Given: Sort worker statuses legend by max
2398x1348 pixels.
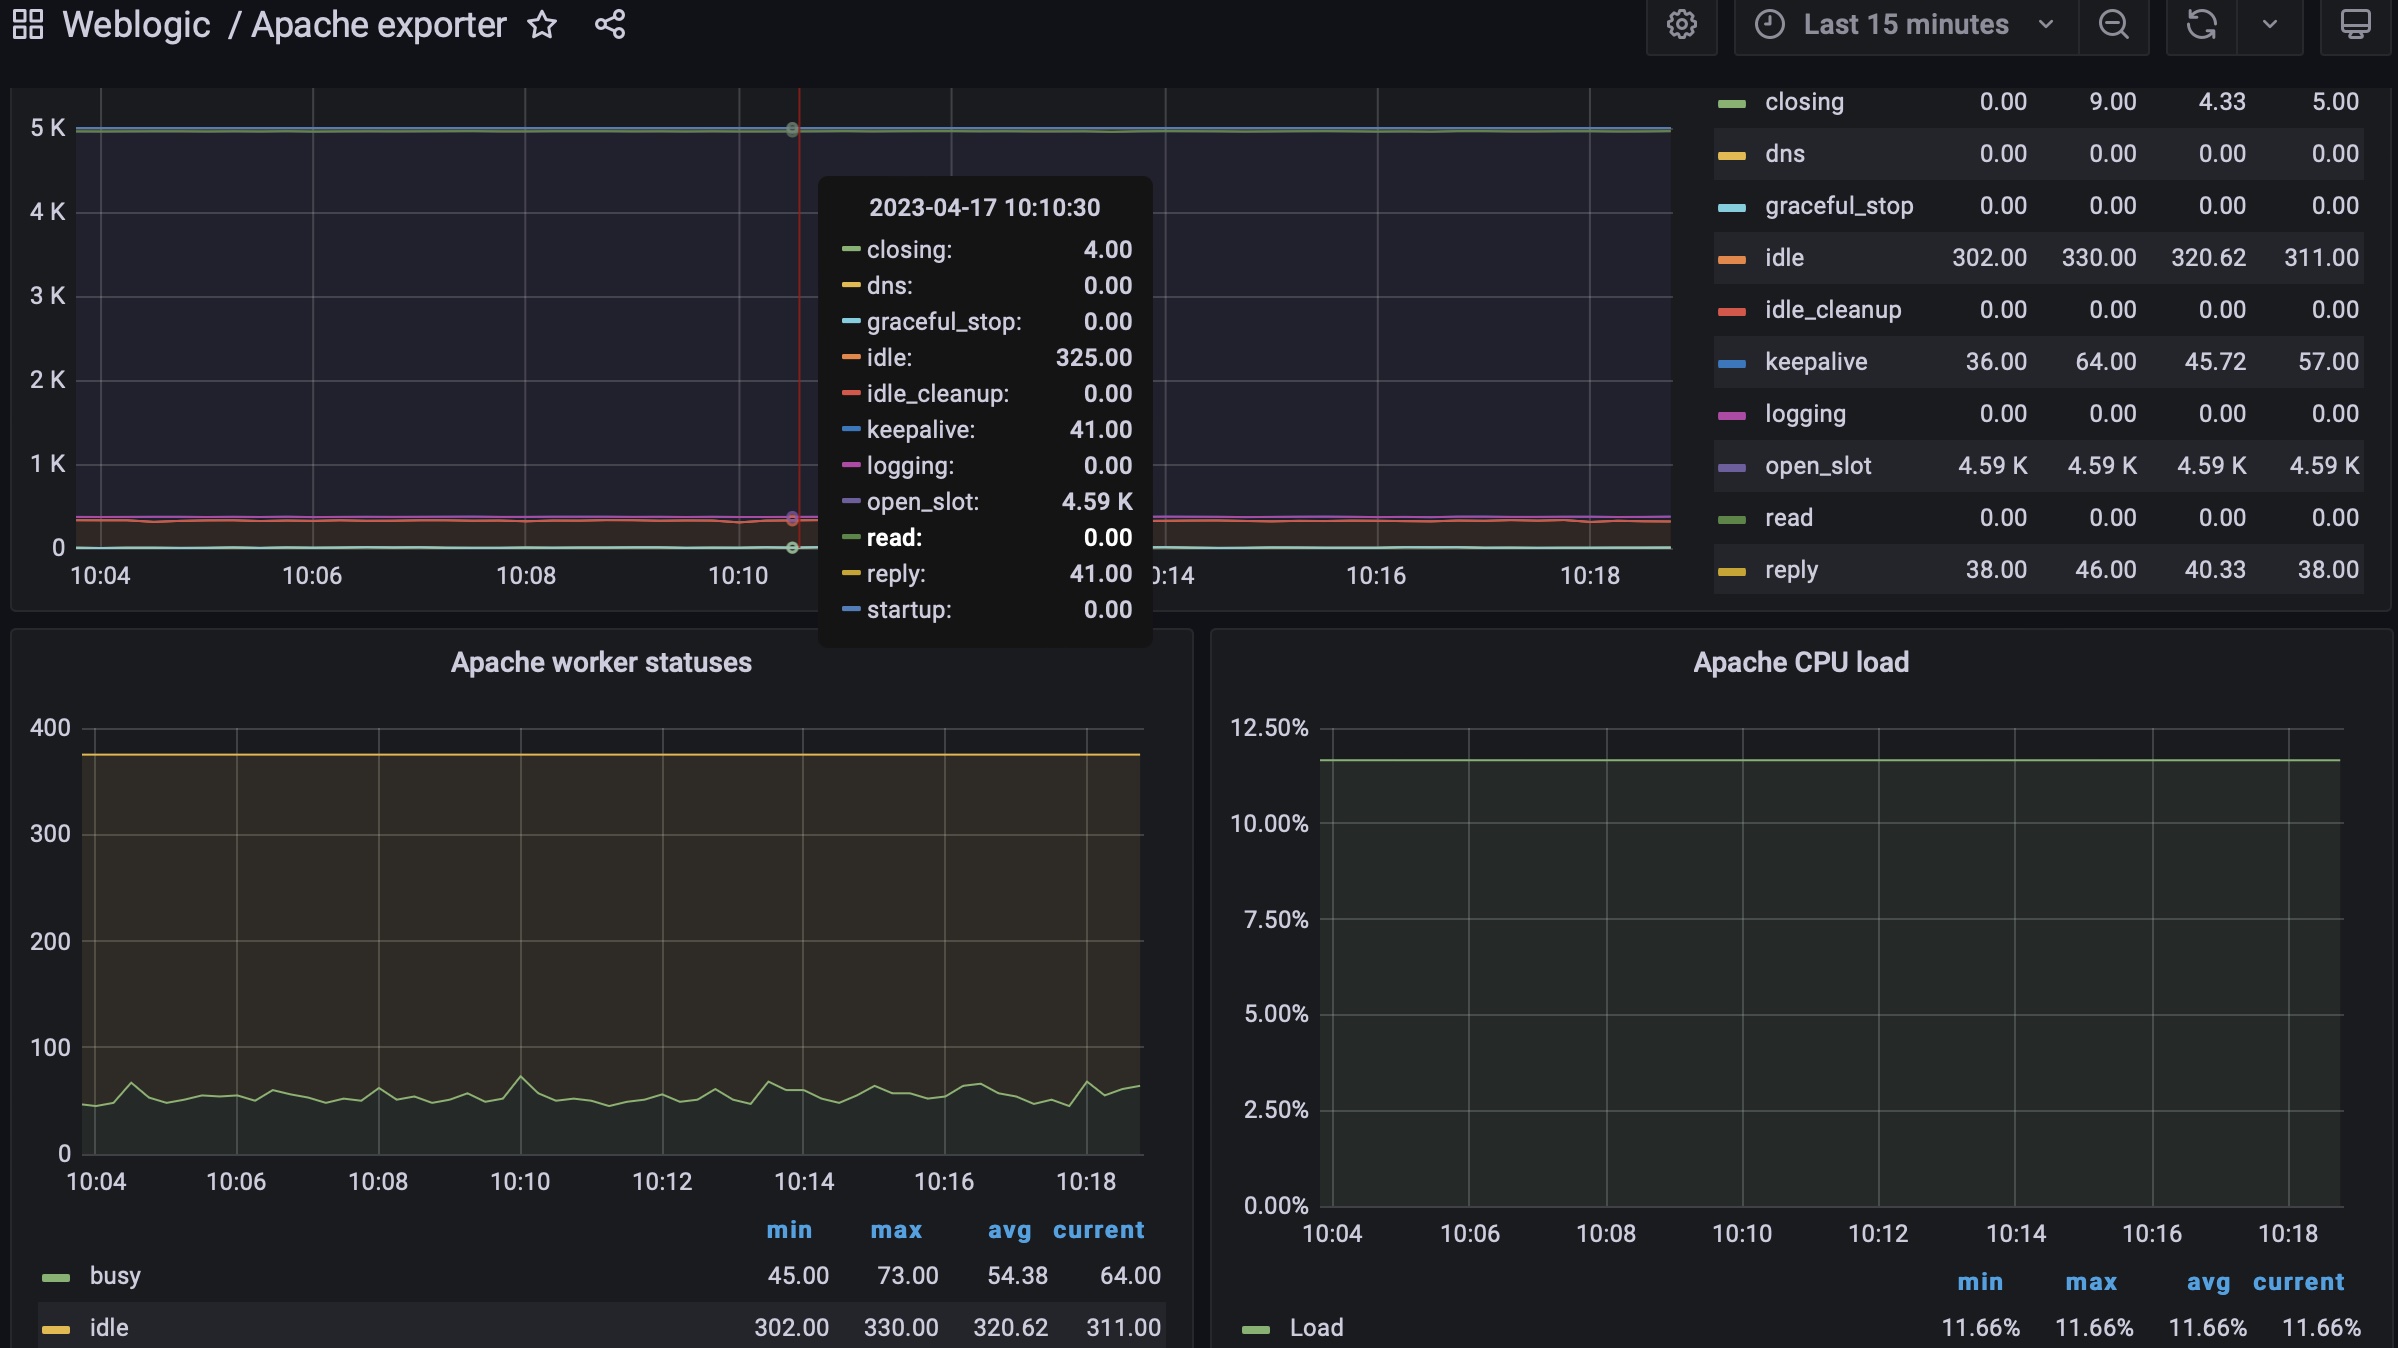Looking at the screenshot, I should point(896,1230).
